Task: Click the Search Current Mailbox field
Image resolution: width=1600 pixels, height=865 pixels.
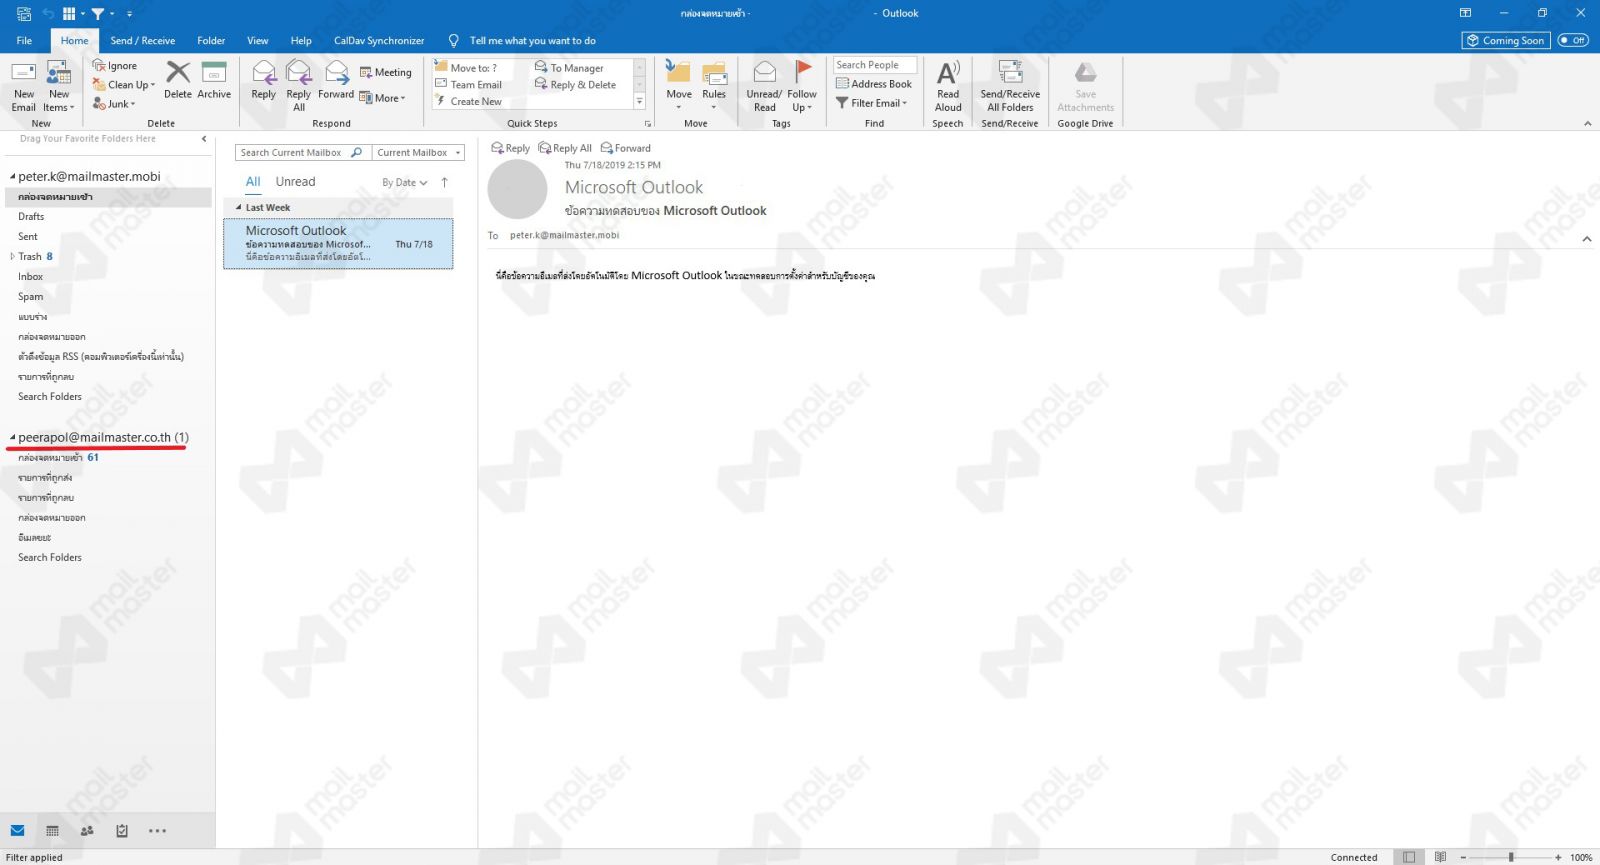Action: pos(303,153)
